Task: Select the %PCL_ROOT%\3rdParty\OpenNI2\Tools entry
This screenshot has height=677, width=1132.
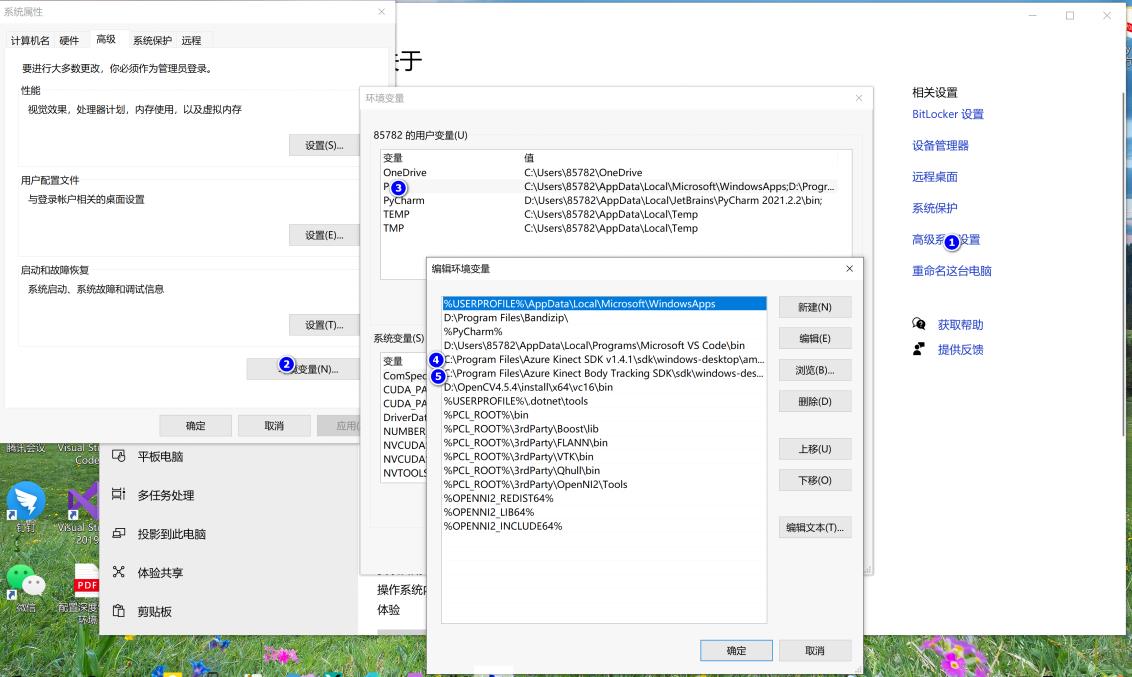Action: pos(604,484)
